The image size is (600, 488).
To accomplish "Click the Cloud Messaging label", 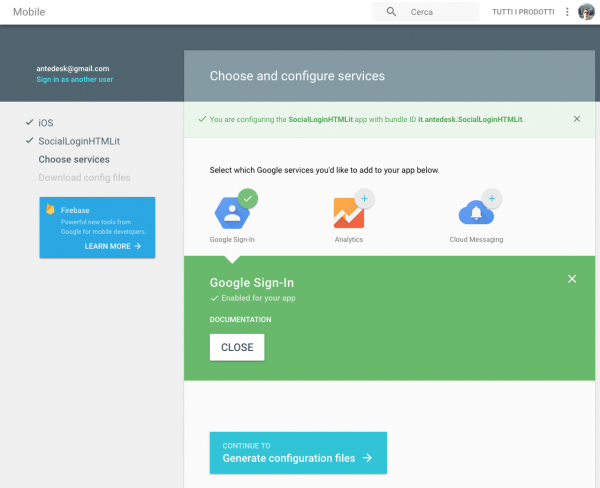I will pyautogui.click(x=476, y=239).
